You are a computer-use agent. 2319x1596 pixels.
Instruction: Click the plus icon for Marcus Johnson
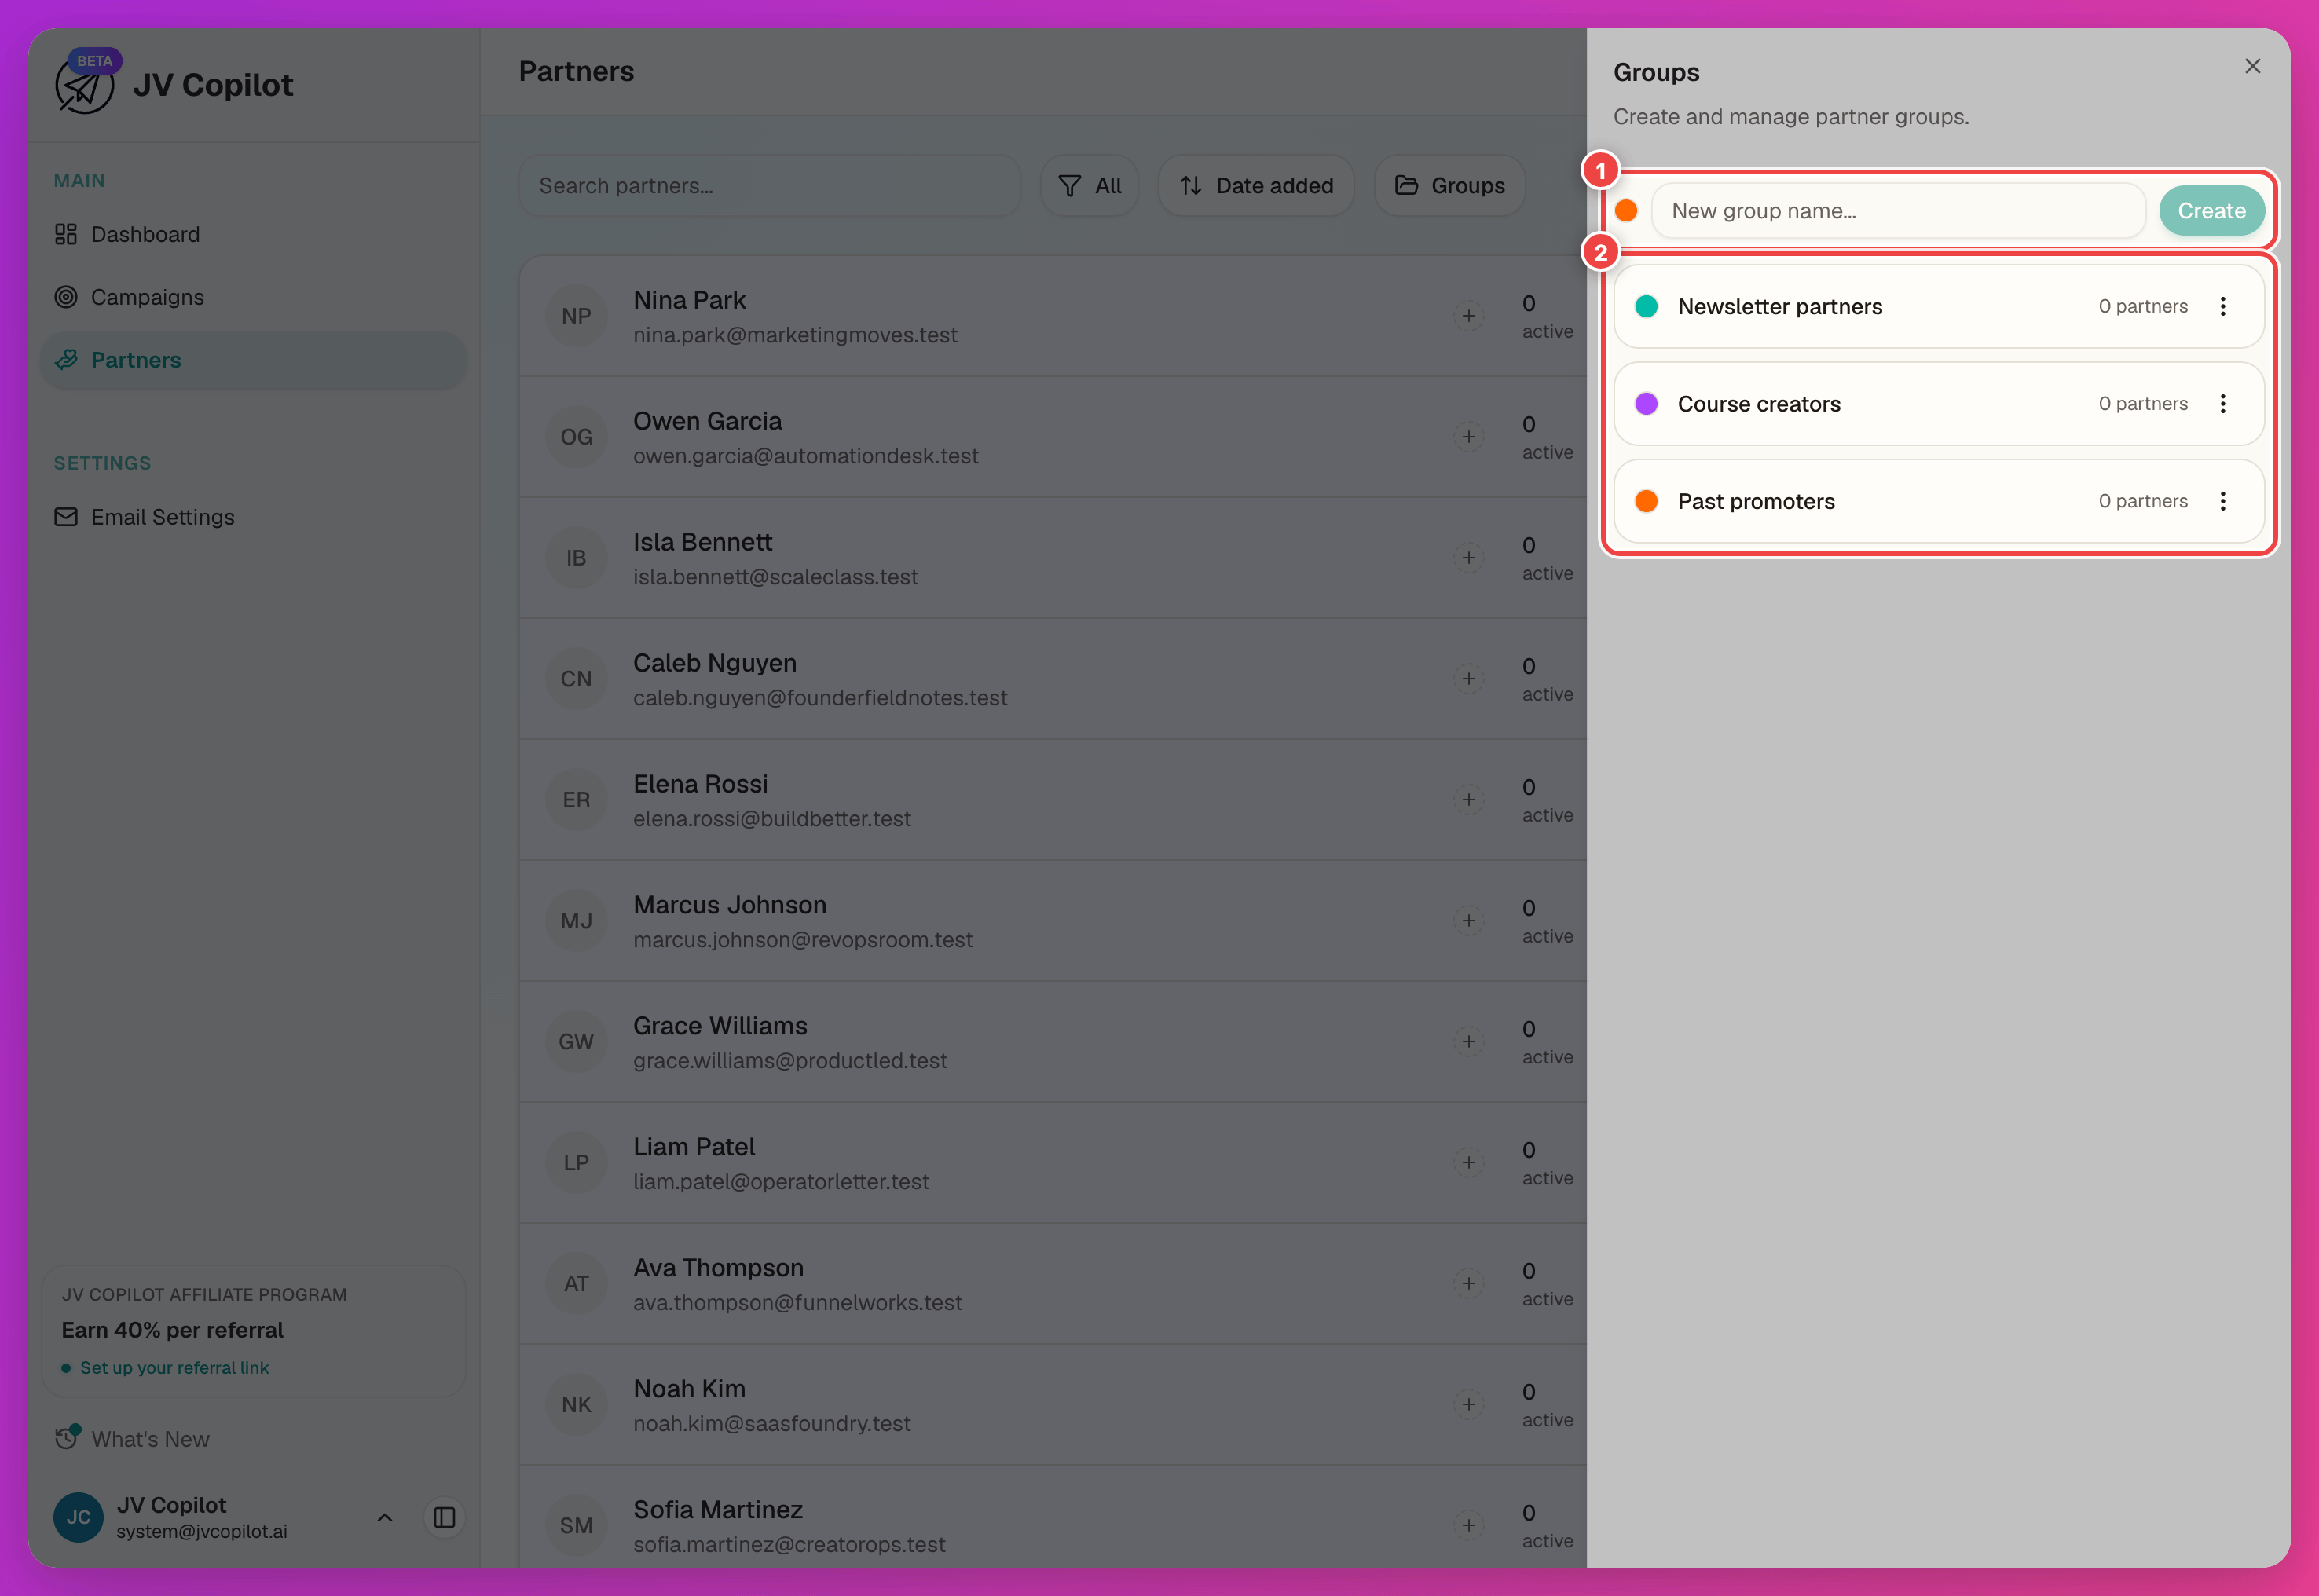pyautogui.click(x=1468, y=921)
